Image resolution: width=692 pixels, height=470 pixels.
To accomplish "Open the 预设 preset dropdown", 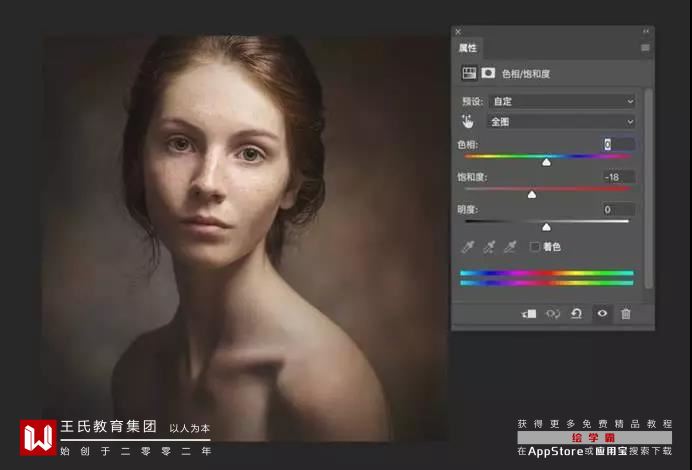I will pos(562,101).
